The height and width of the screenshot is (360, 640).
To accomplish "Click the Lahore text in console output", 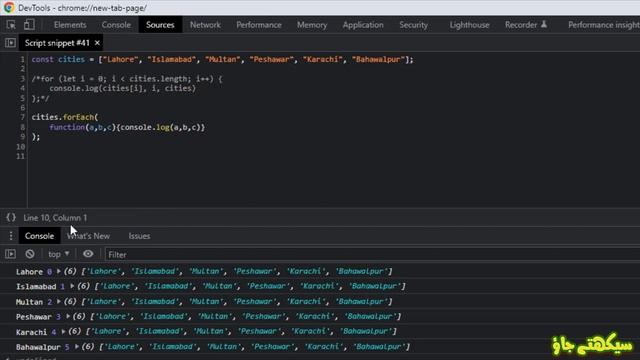I will (29, 271).
